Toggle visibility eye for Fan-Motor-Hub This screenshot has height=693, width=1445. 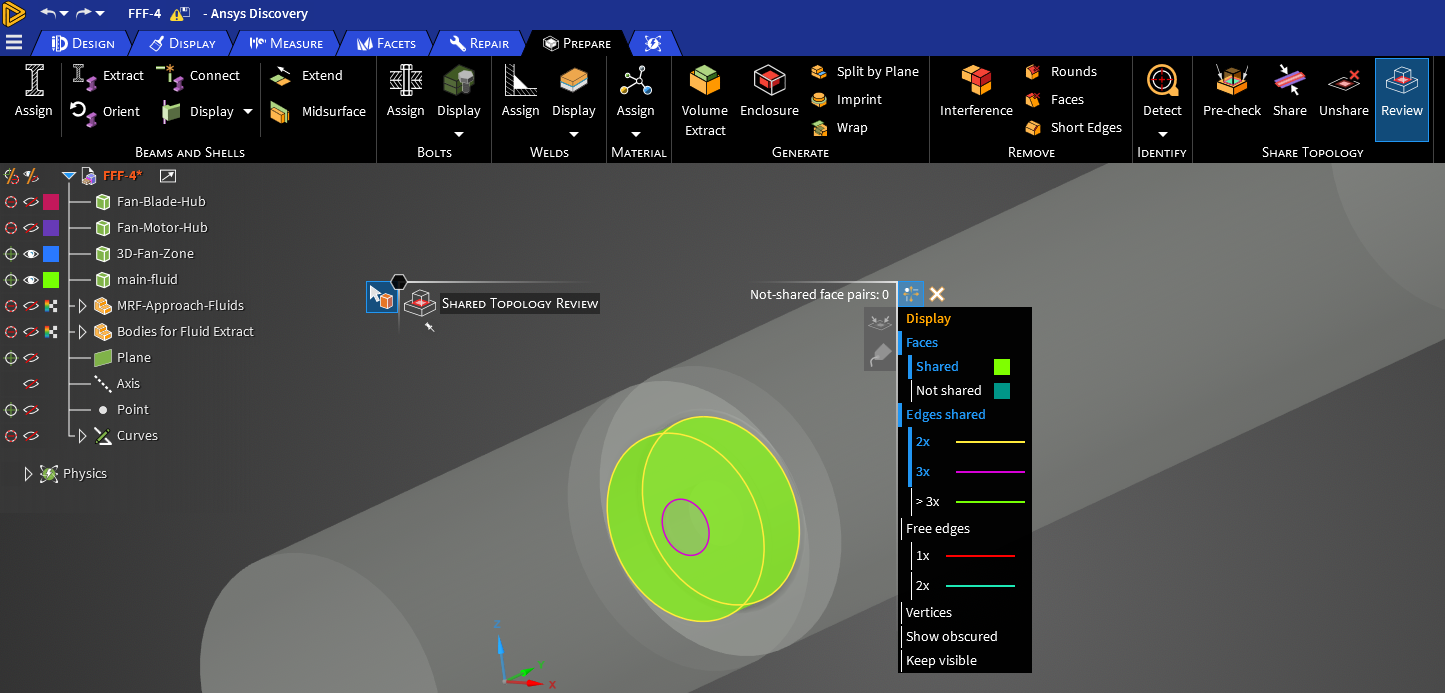(31, 228)
